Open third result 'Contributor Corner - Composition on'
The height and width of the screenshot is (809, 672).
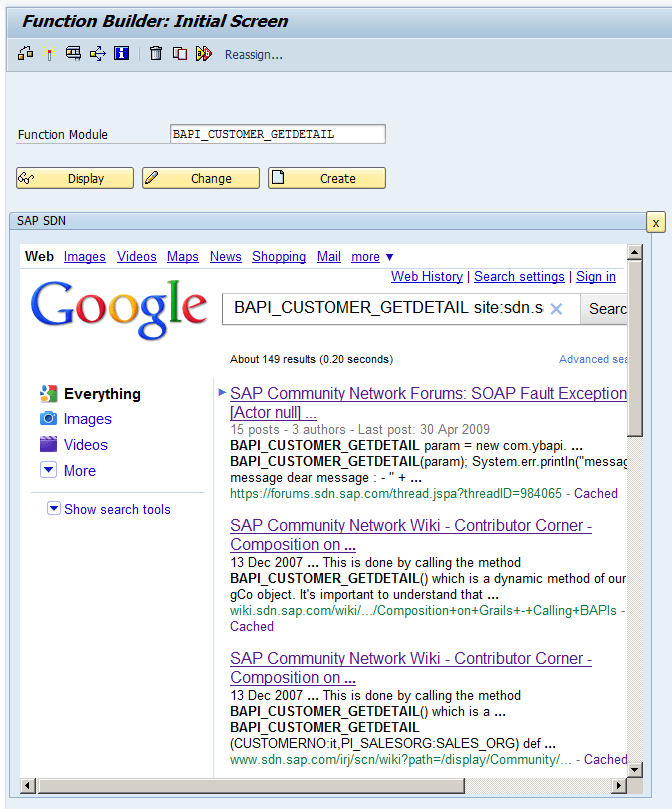(x=411, y=668)
